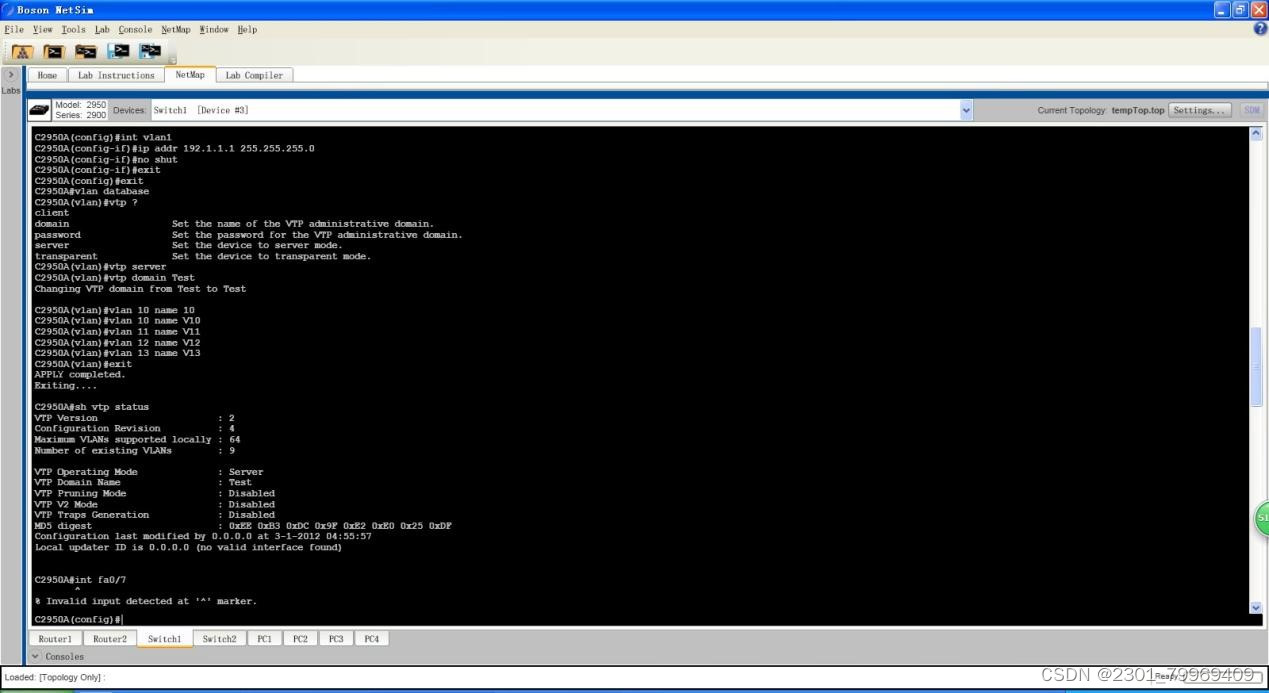Screen dimensions: 1269x693
Task: Expand the Labs side panel arrow
Action: pyautogui.click(x=11, y=73)
